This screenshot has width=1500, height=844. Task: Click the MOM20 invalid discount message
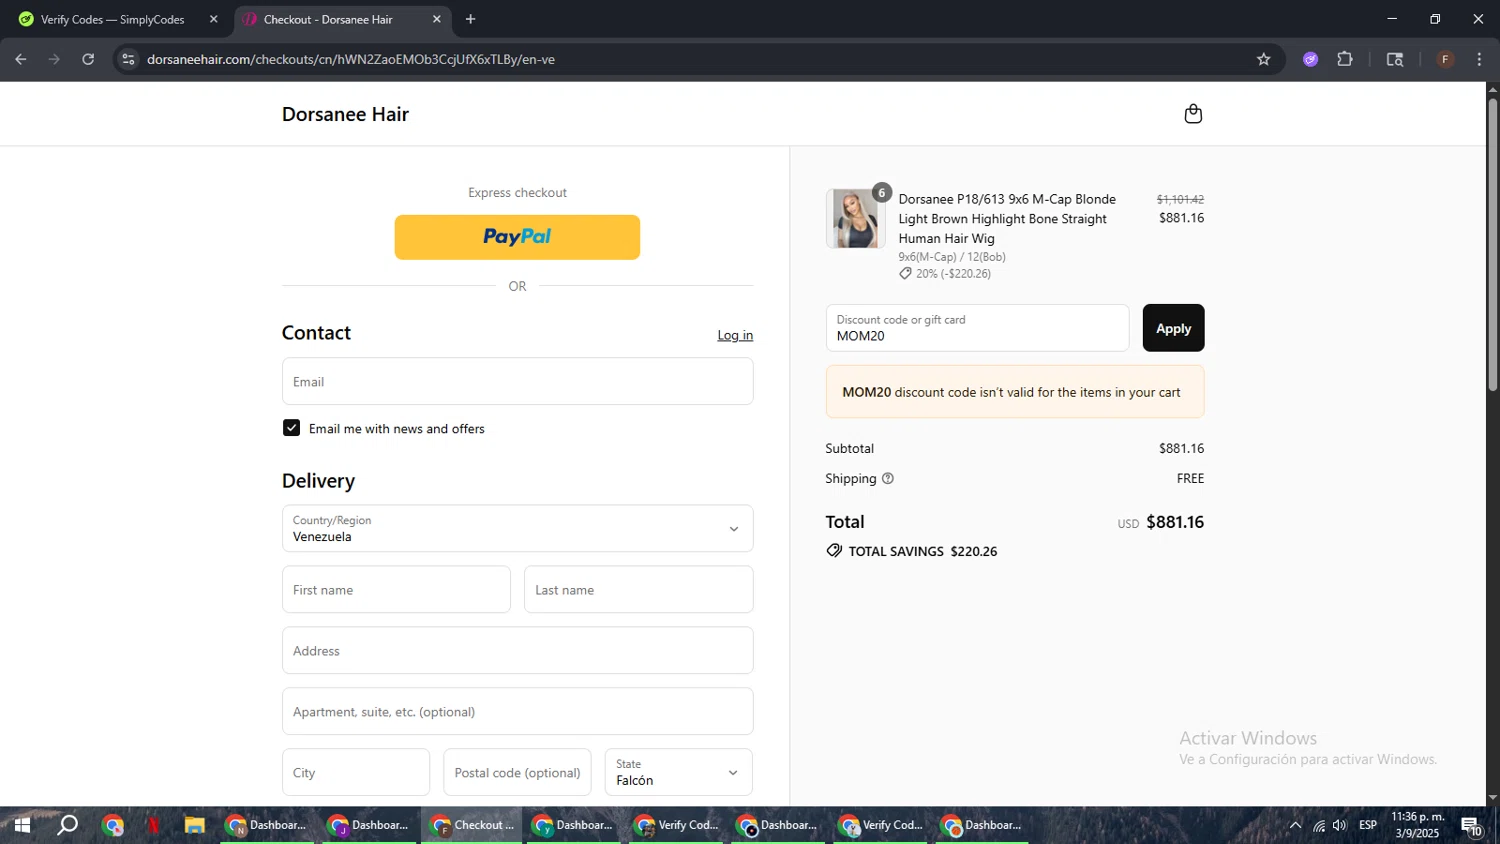click(1014, 392)
